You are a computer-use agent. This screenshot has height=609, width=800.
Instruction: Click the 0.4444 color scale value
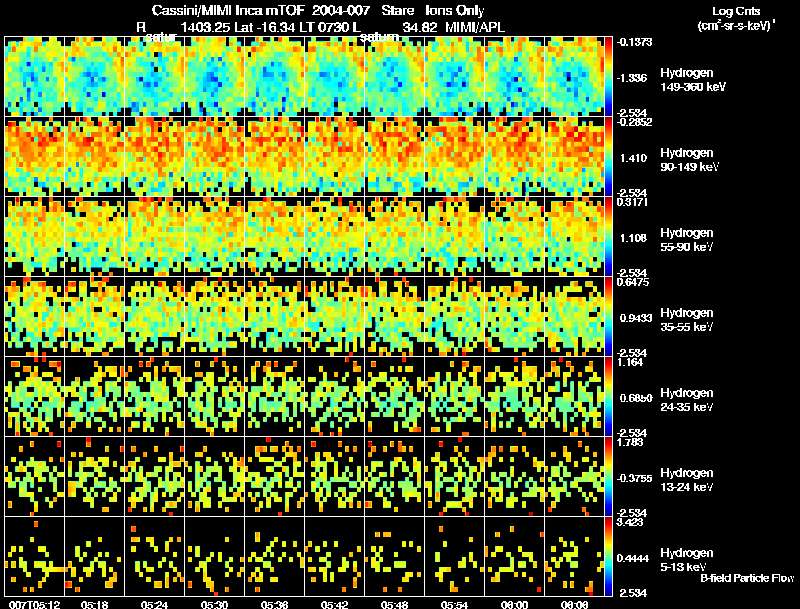pyautogui.click(x=633, y=559)
